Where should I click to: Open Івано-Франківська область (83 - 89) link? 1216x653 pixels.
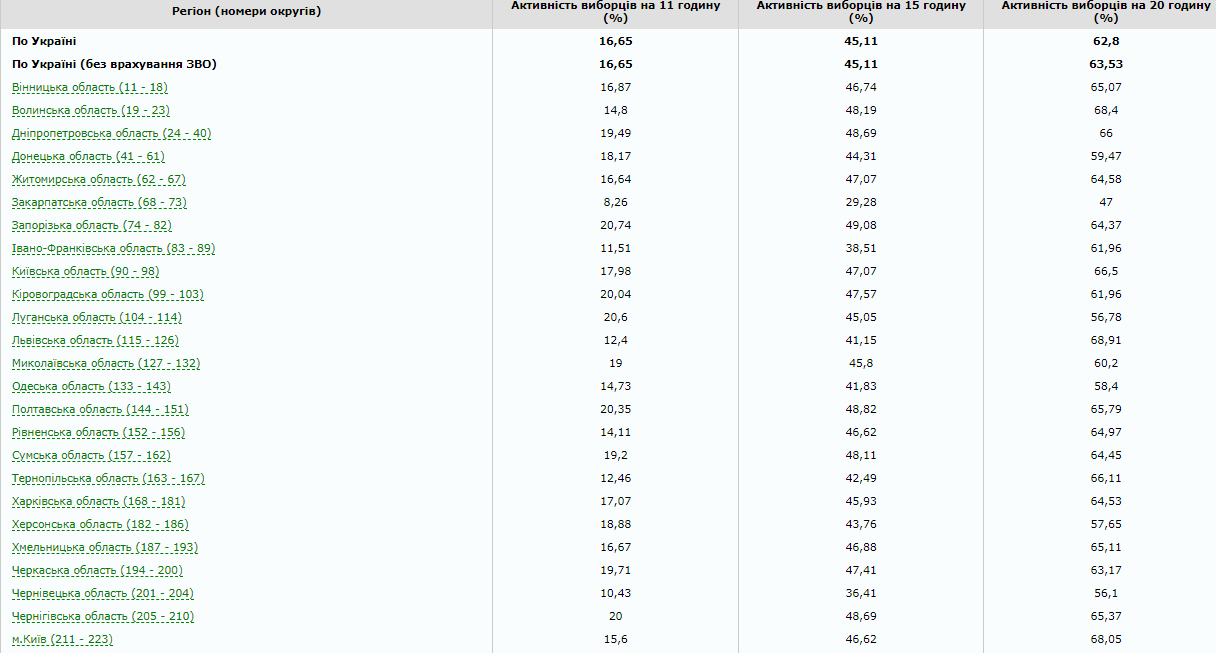pyautogui.click(x=114, y=248)
